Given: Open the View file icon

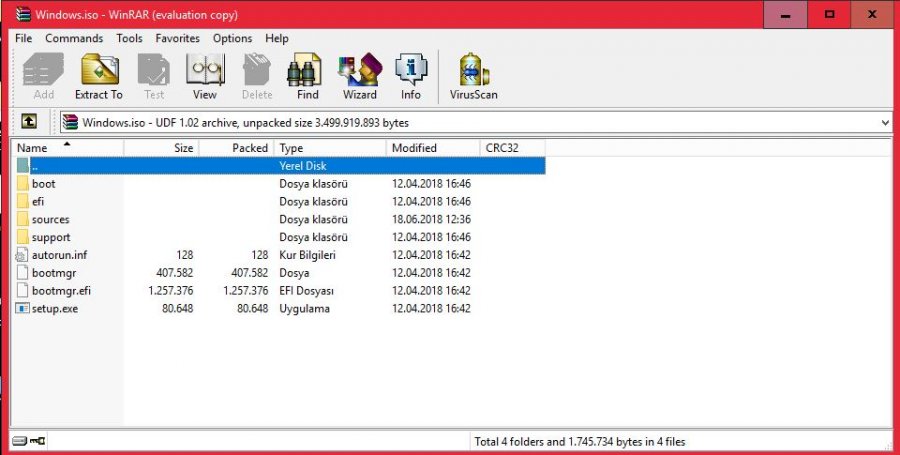Looking at the screenshot, I should tap(205, 69).
